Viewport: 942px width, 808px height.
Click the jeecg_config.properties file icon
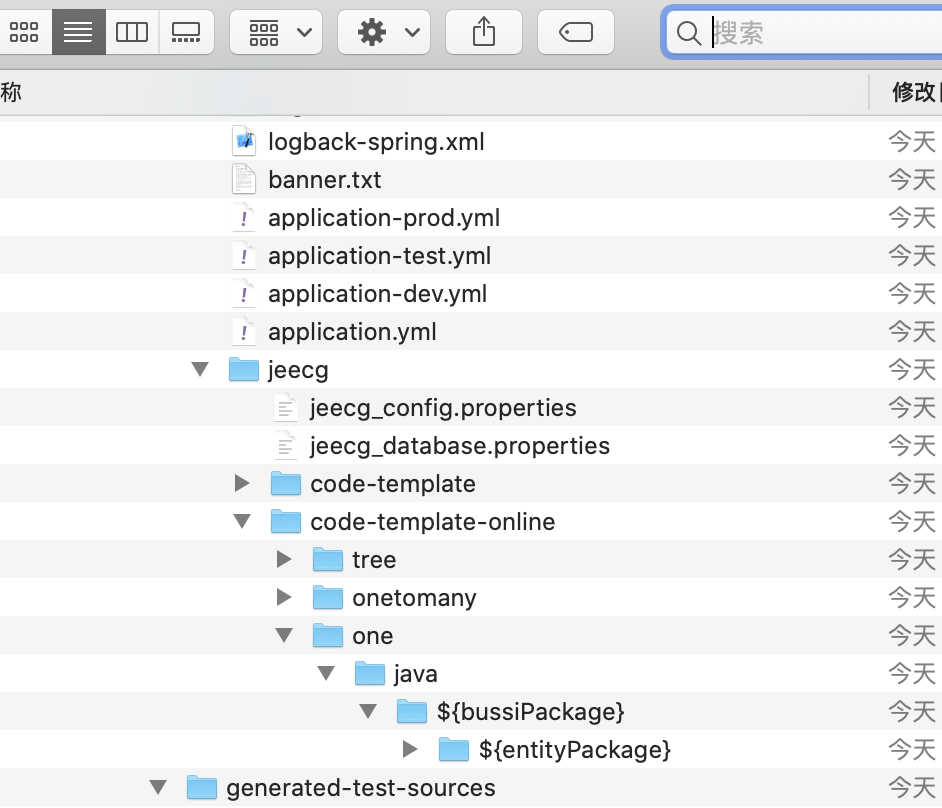(286, 407)
